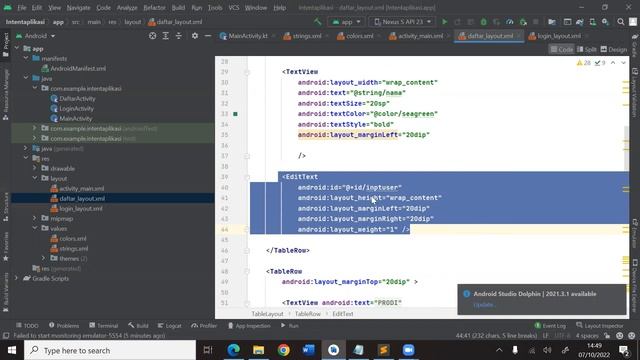Open the app run configuration dropdown
640x360 pixels.
(x=347, y=22)
